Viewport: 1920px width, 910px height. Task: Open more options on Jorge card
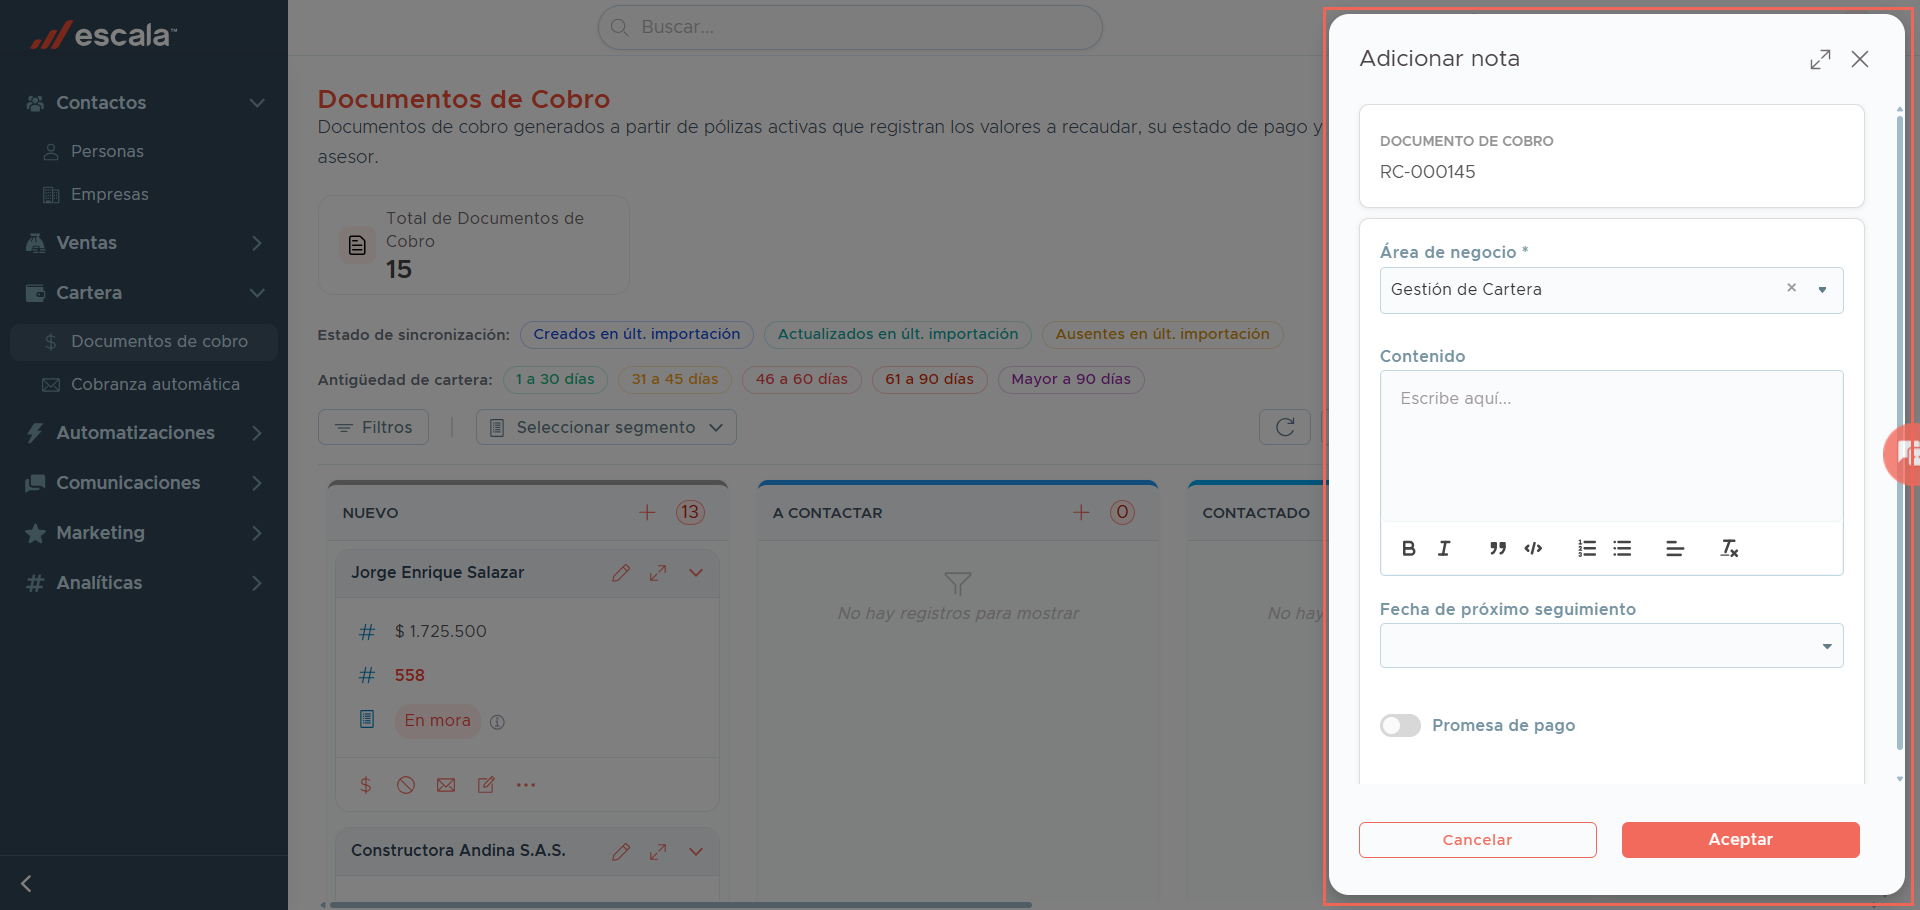[x=526, y=785]
